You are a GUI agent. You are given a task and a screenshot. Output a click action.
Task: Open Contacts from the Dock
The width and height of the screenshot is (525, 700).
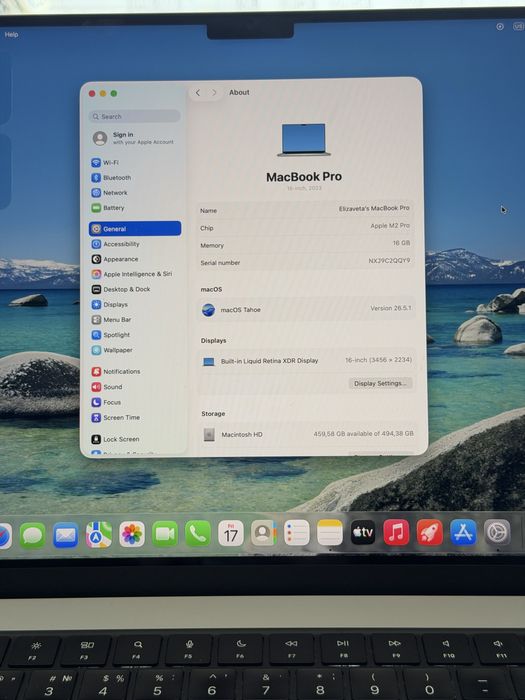[x=264, y=533]
